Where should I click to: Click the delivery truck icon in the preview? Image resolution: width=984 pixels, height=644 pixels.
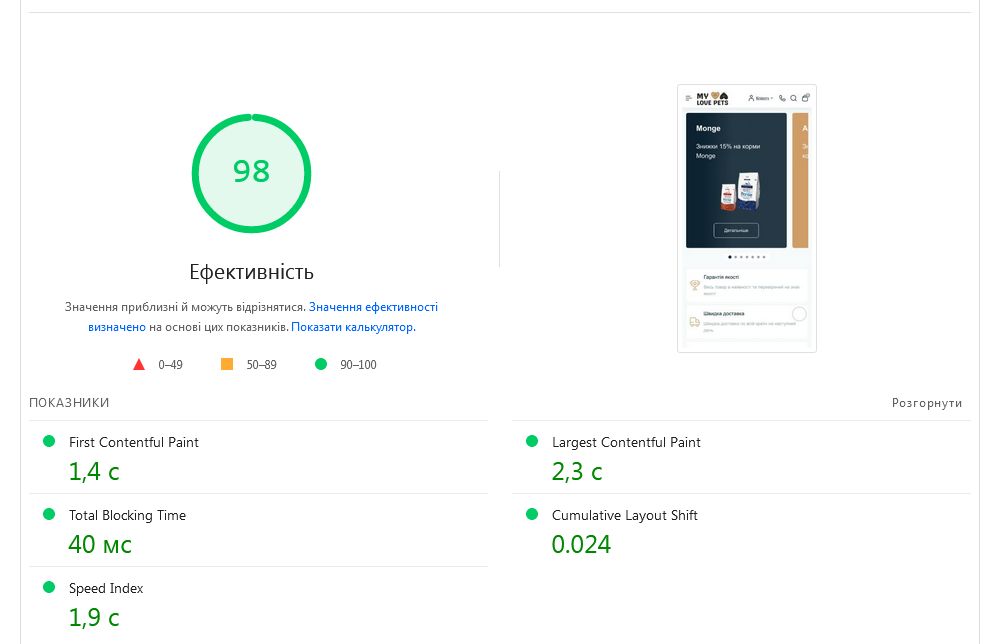(694, 322)
